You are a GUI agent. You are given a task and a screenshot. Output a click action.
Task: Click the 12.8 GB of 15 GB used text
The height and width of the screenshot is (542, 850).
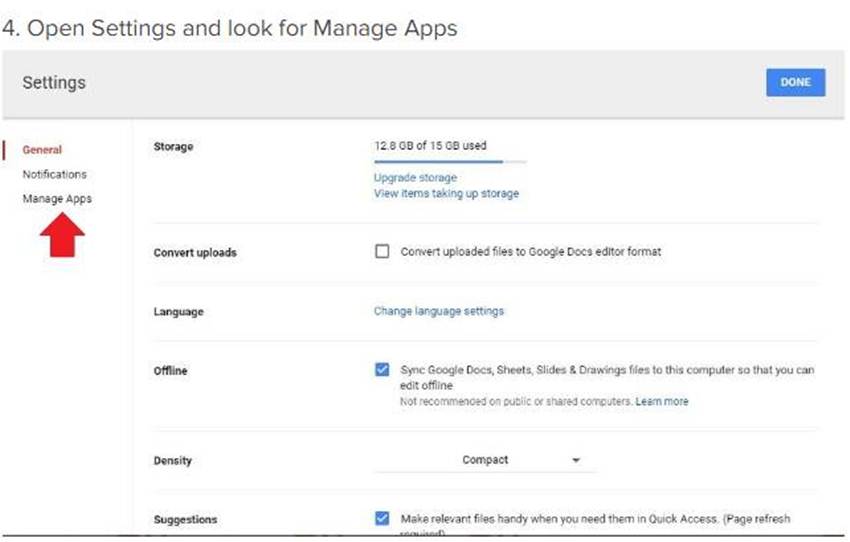click(430, 146)
